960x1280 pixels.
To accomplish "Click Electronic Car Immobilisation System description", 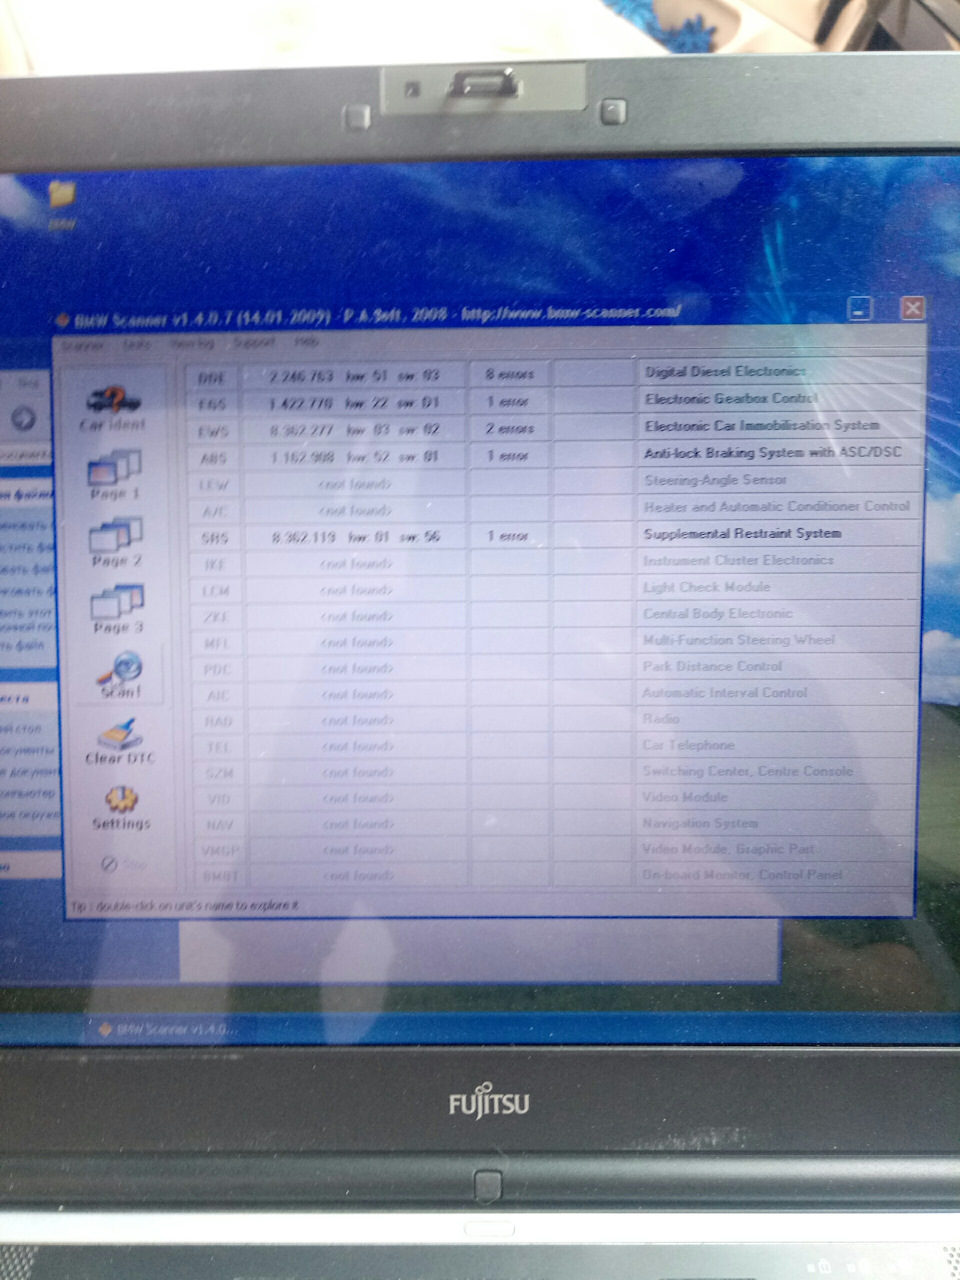I will [x=762, y=425].
